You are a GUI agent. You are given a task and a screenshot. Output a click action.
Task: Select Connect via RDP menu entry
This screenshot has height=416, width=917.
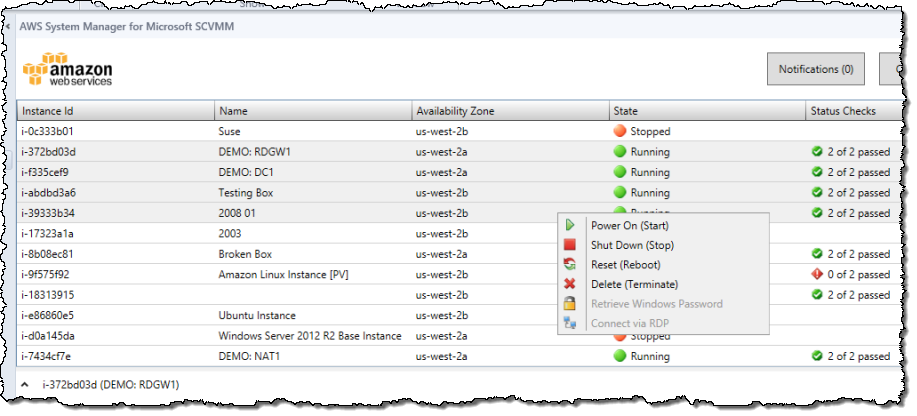663,323
